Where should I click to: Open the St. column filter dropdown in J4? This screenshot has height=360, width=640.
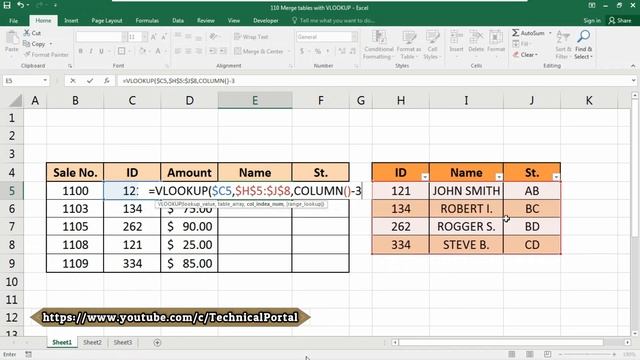click(x=556, y=177)
